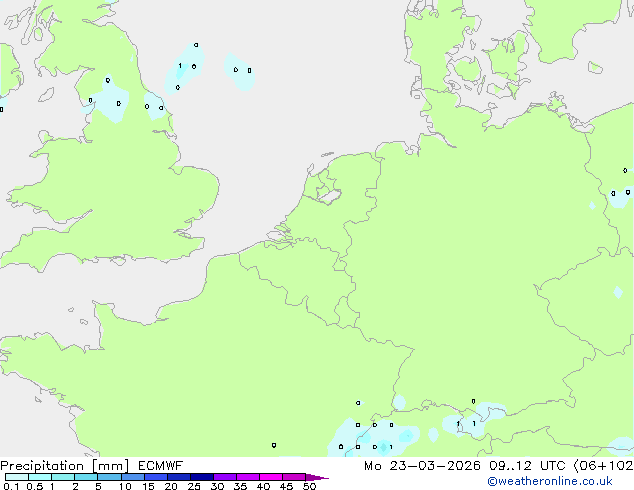Click the 15–20 mm legend color swatch
This screenshot has width=634, height=490.
(156, 477)
